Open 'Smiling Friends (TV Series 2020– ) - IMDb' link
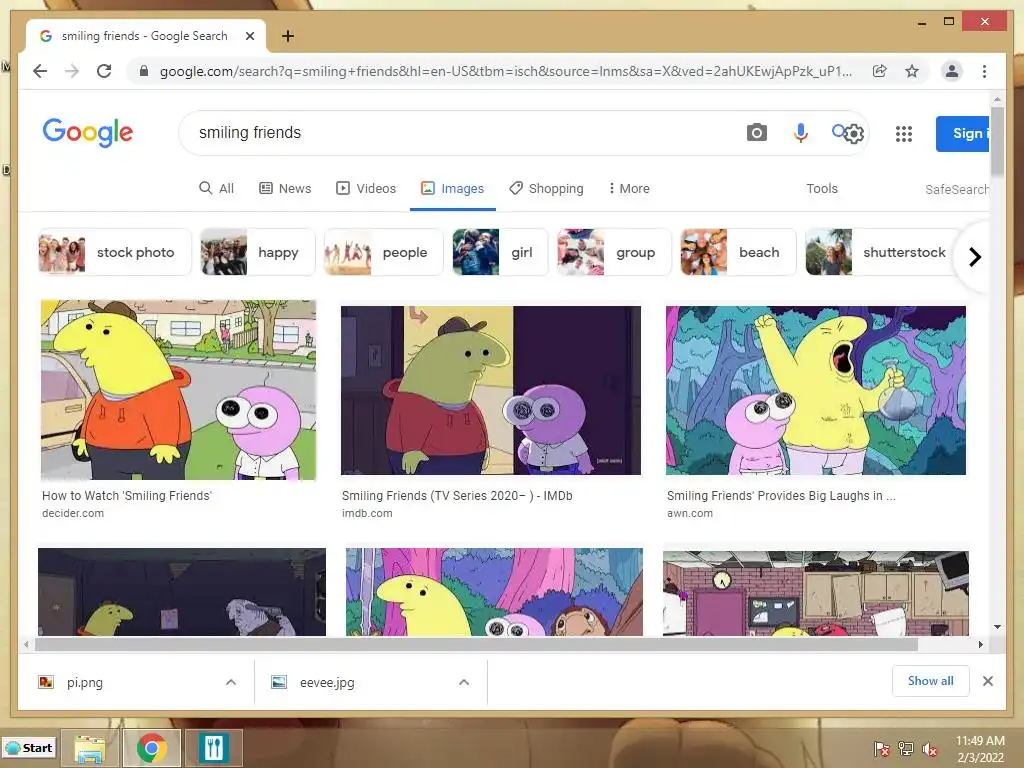 click(457, 496)
